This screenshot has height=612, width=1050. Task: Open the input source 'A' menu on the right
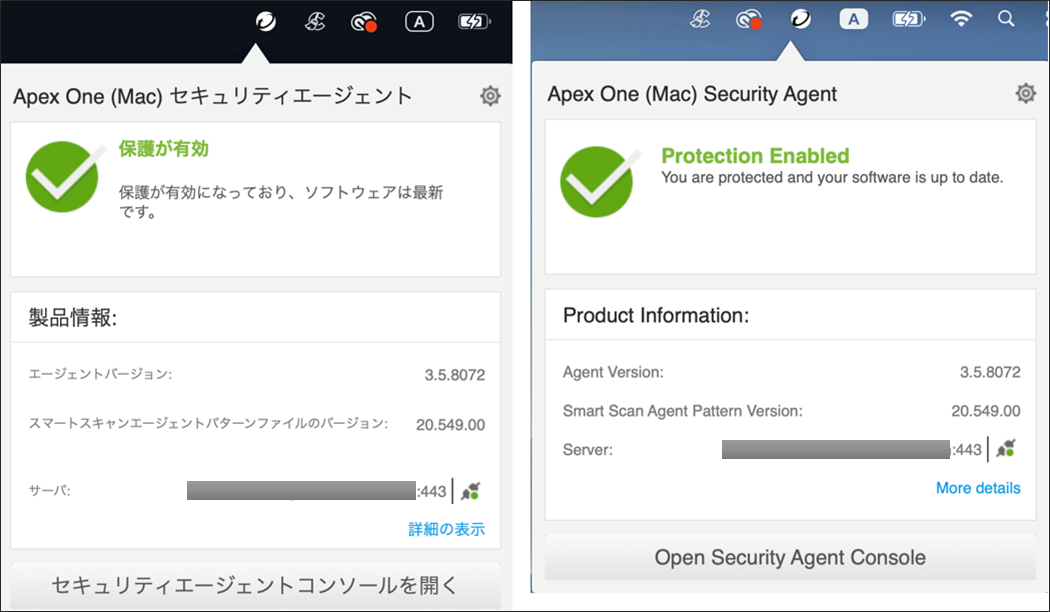click(x=853, y=18)
